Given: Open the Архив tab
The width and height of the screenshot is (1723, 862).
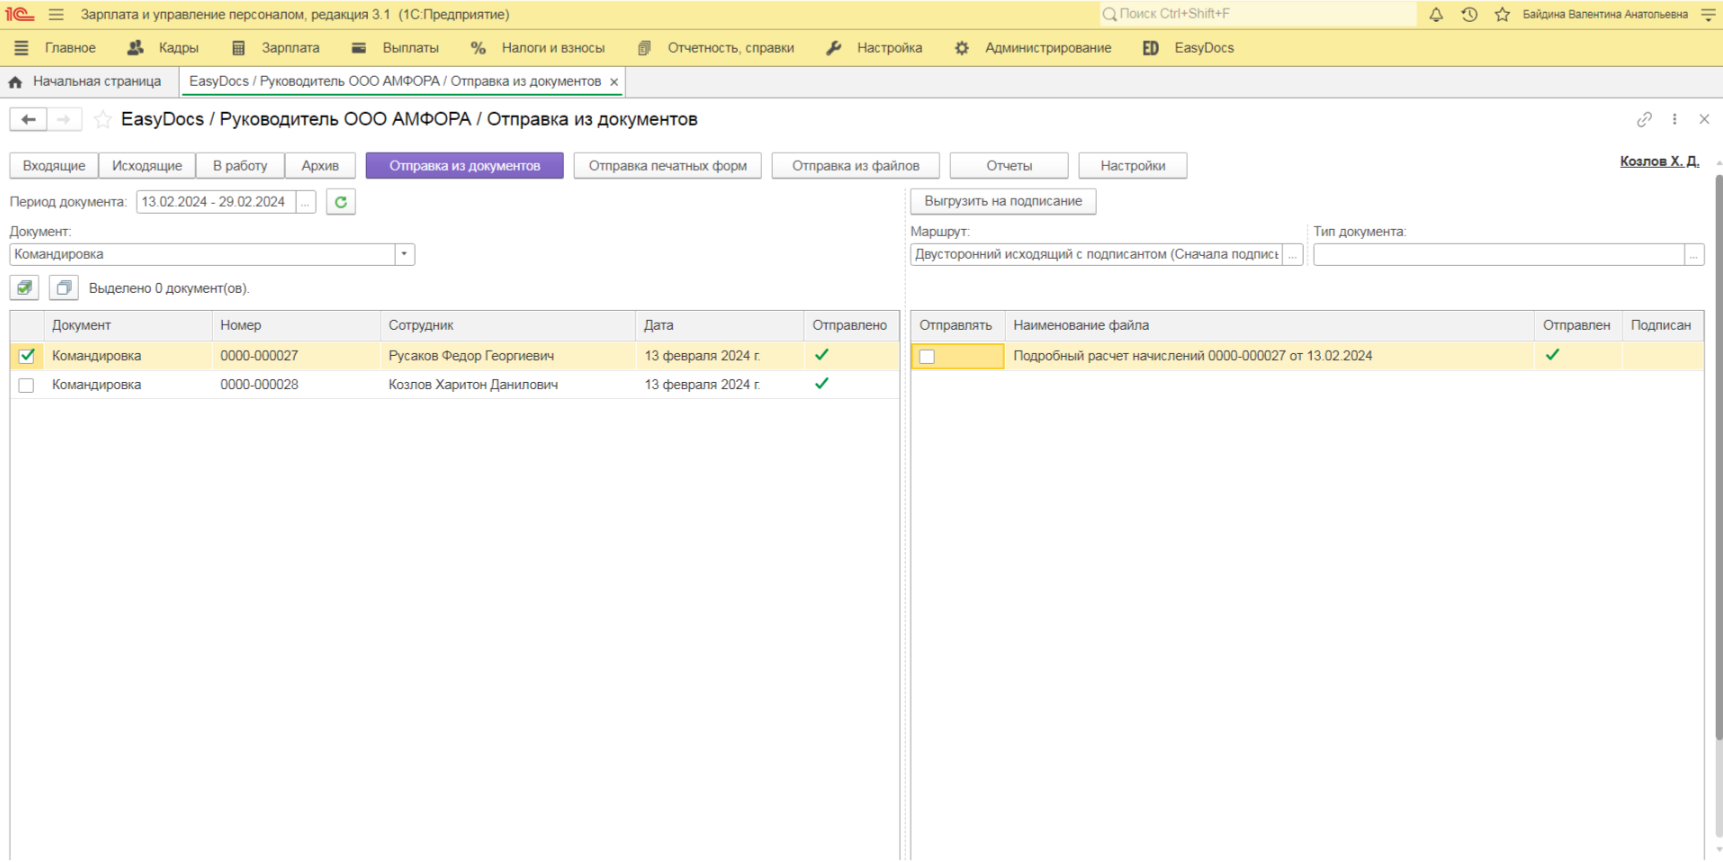Looking at the screenshot, I should (320, 166).
